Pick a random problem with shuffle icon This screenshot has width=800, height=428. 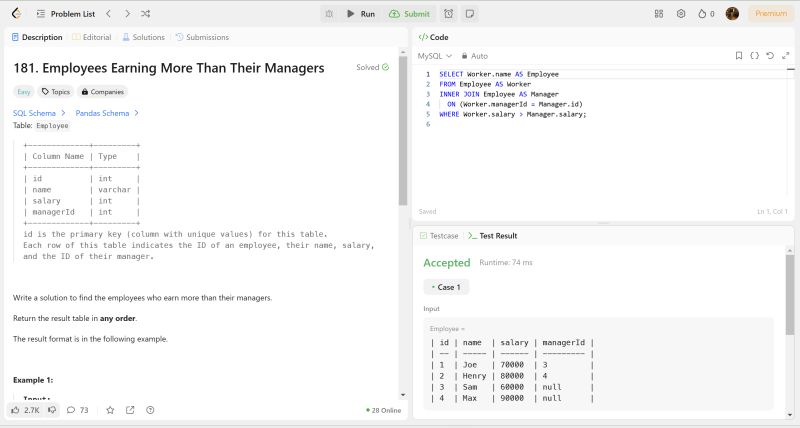(145, 14)
